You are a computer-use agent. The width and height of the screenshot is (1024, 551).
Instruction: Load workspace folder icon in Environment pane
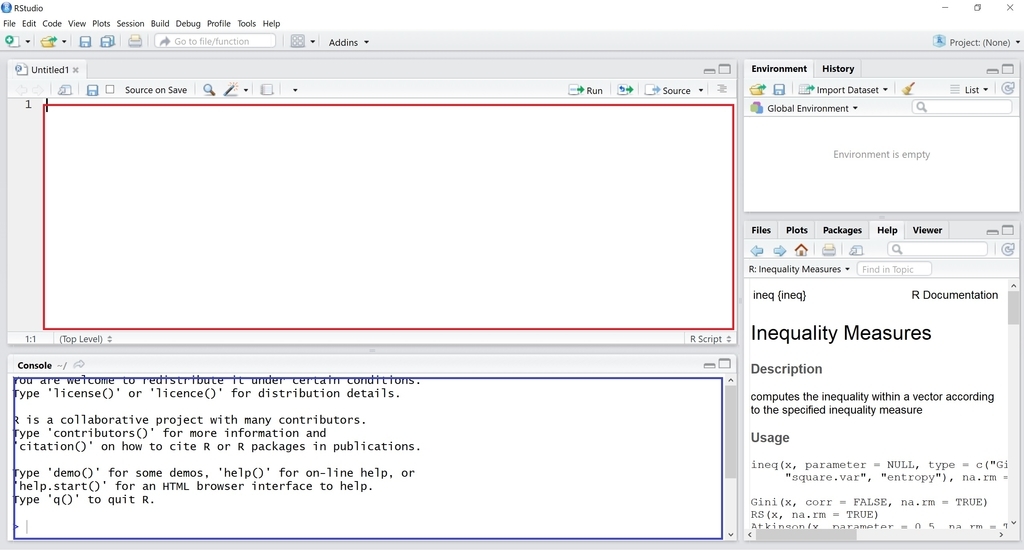tap(758, 89)
